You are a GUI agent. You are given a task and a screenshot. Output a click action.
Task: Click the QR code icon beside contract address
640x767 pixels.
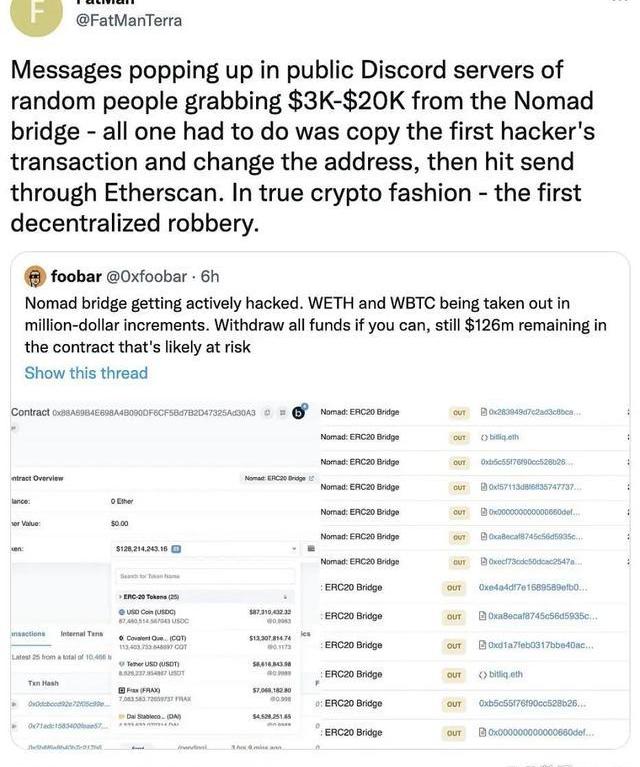283,412
